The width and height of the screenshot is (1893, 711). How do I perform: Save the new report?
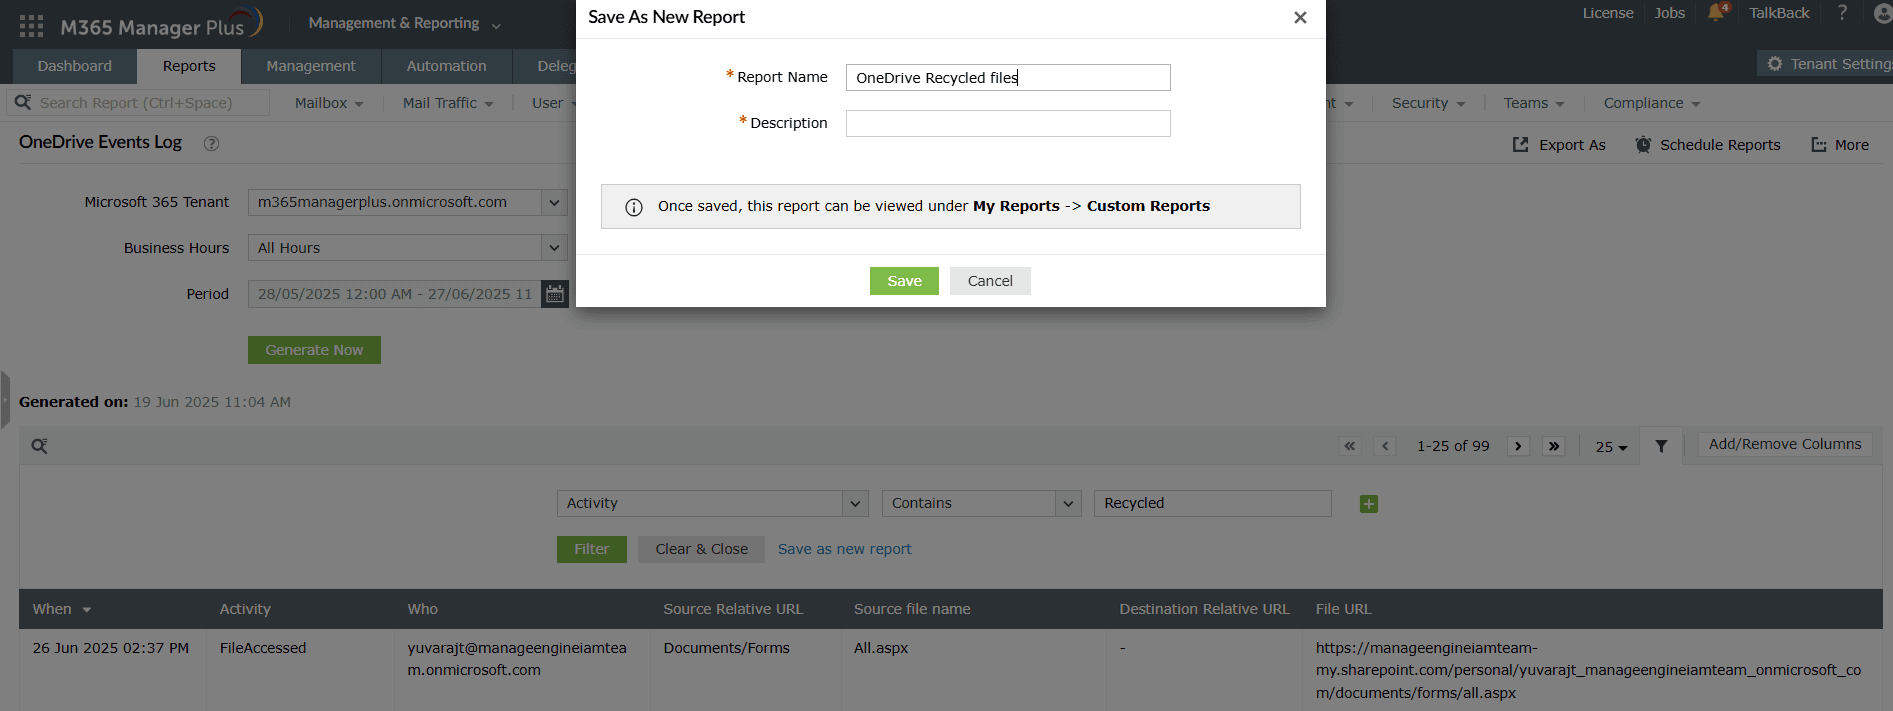[x=904, y=281]
